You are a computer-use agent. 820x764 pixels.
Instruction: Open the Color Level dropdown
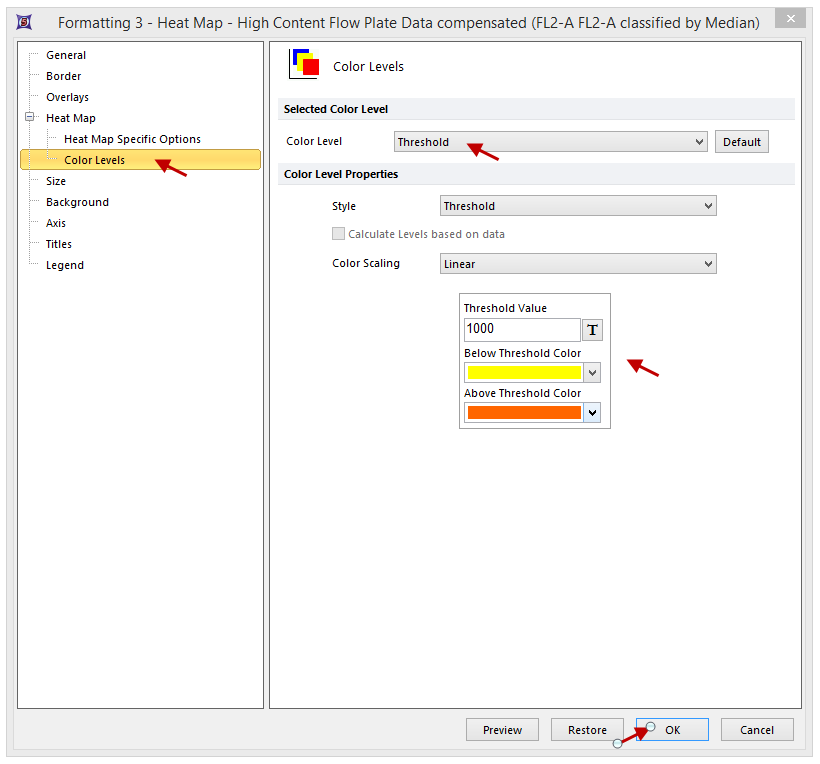point(550,142)
